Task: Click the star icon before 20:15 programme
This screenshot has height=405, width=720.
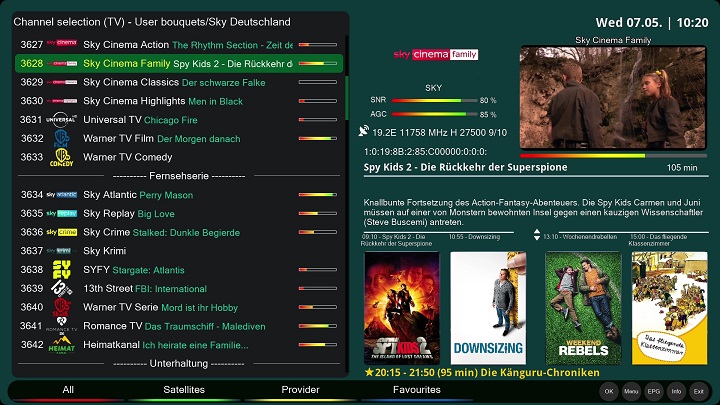Action: coord(369,372)
